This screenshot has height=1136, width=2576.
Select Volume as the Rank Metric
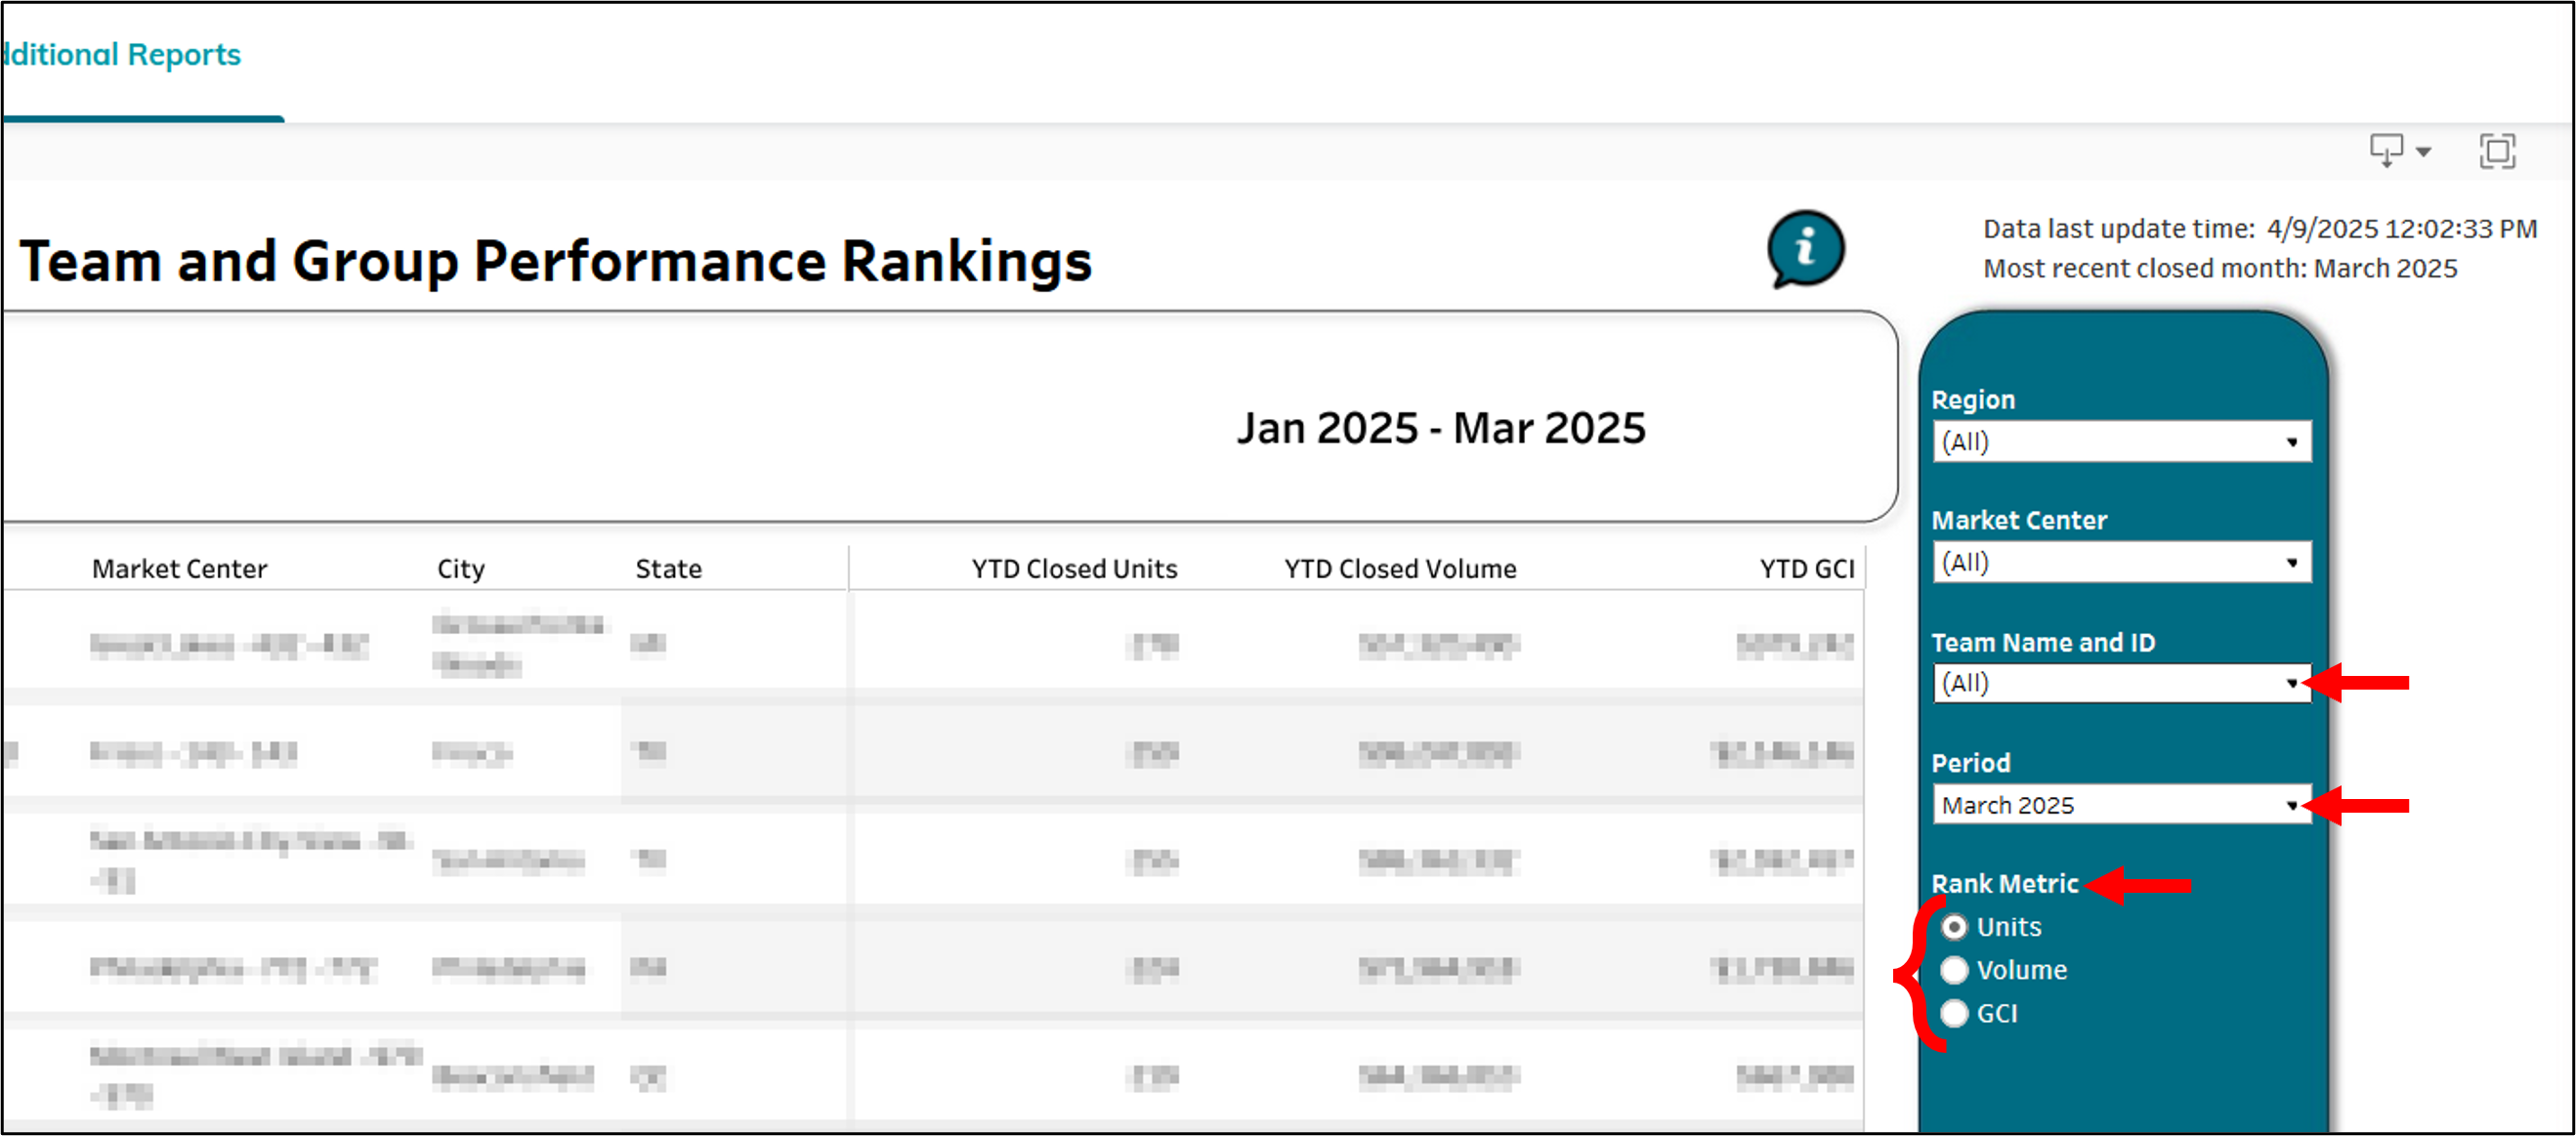[1953, 970]
